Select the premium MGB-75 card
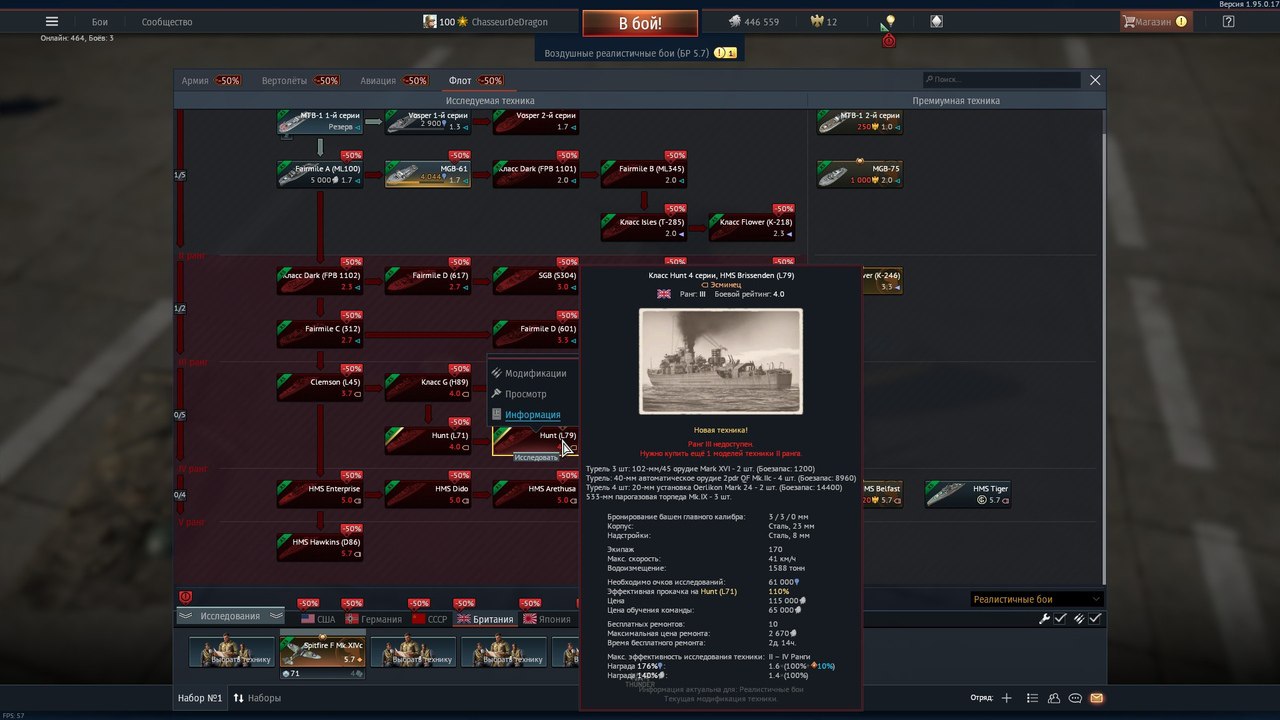 pyautogui.click(x=860, y=174)
